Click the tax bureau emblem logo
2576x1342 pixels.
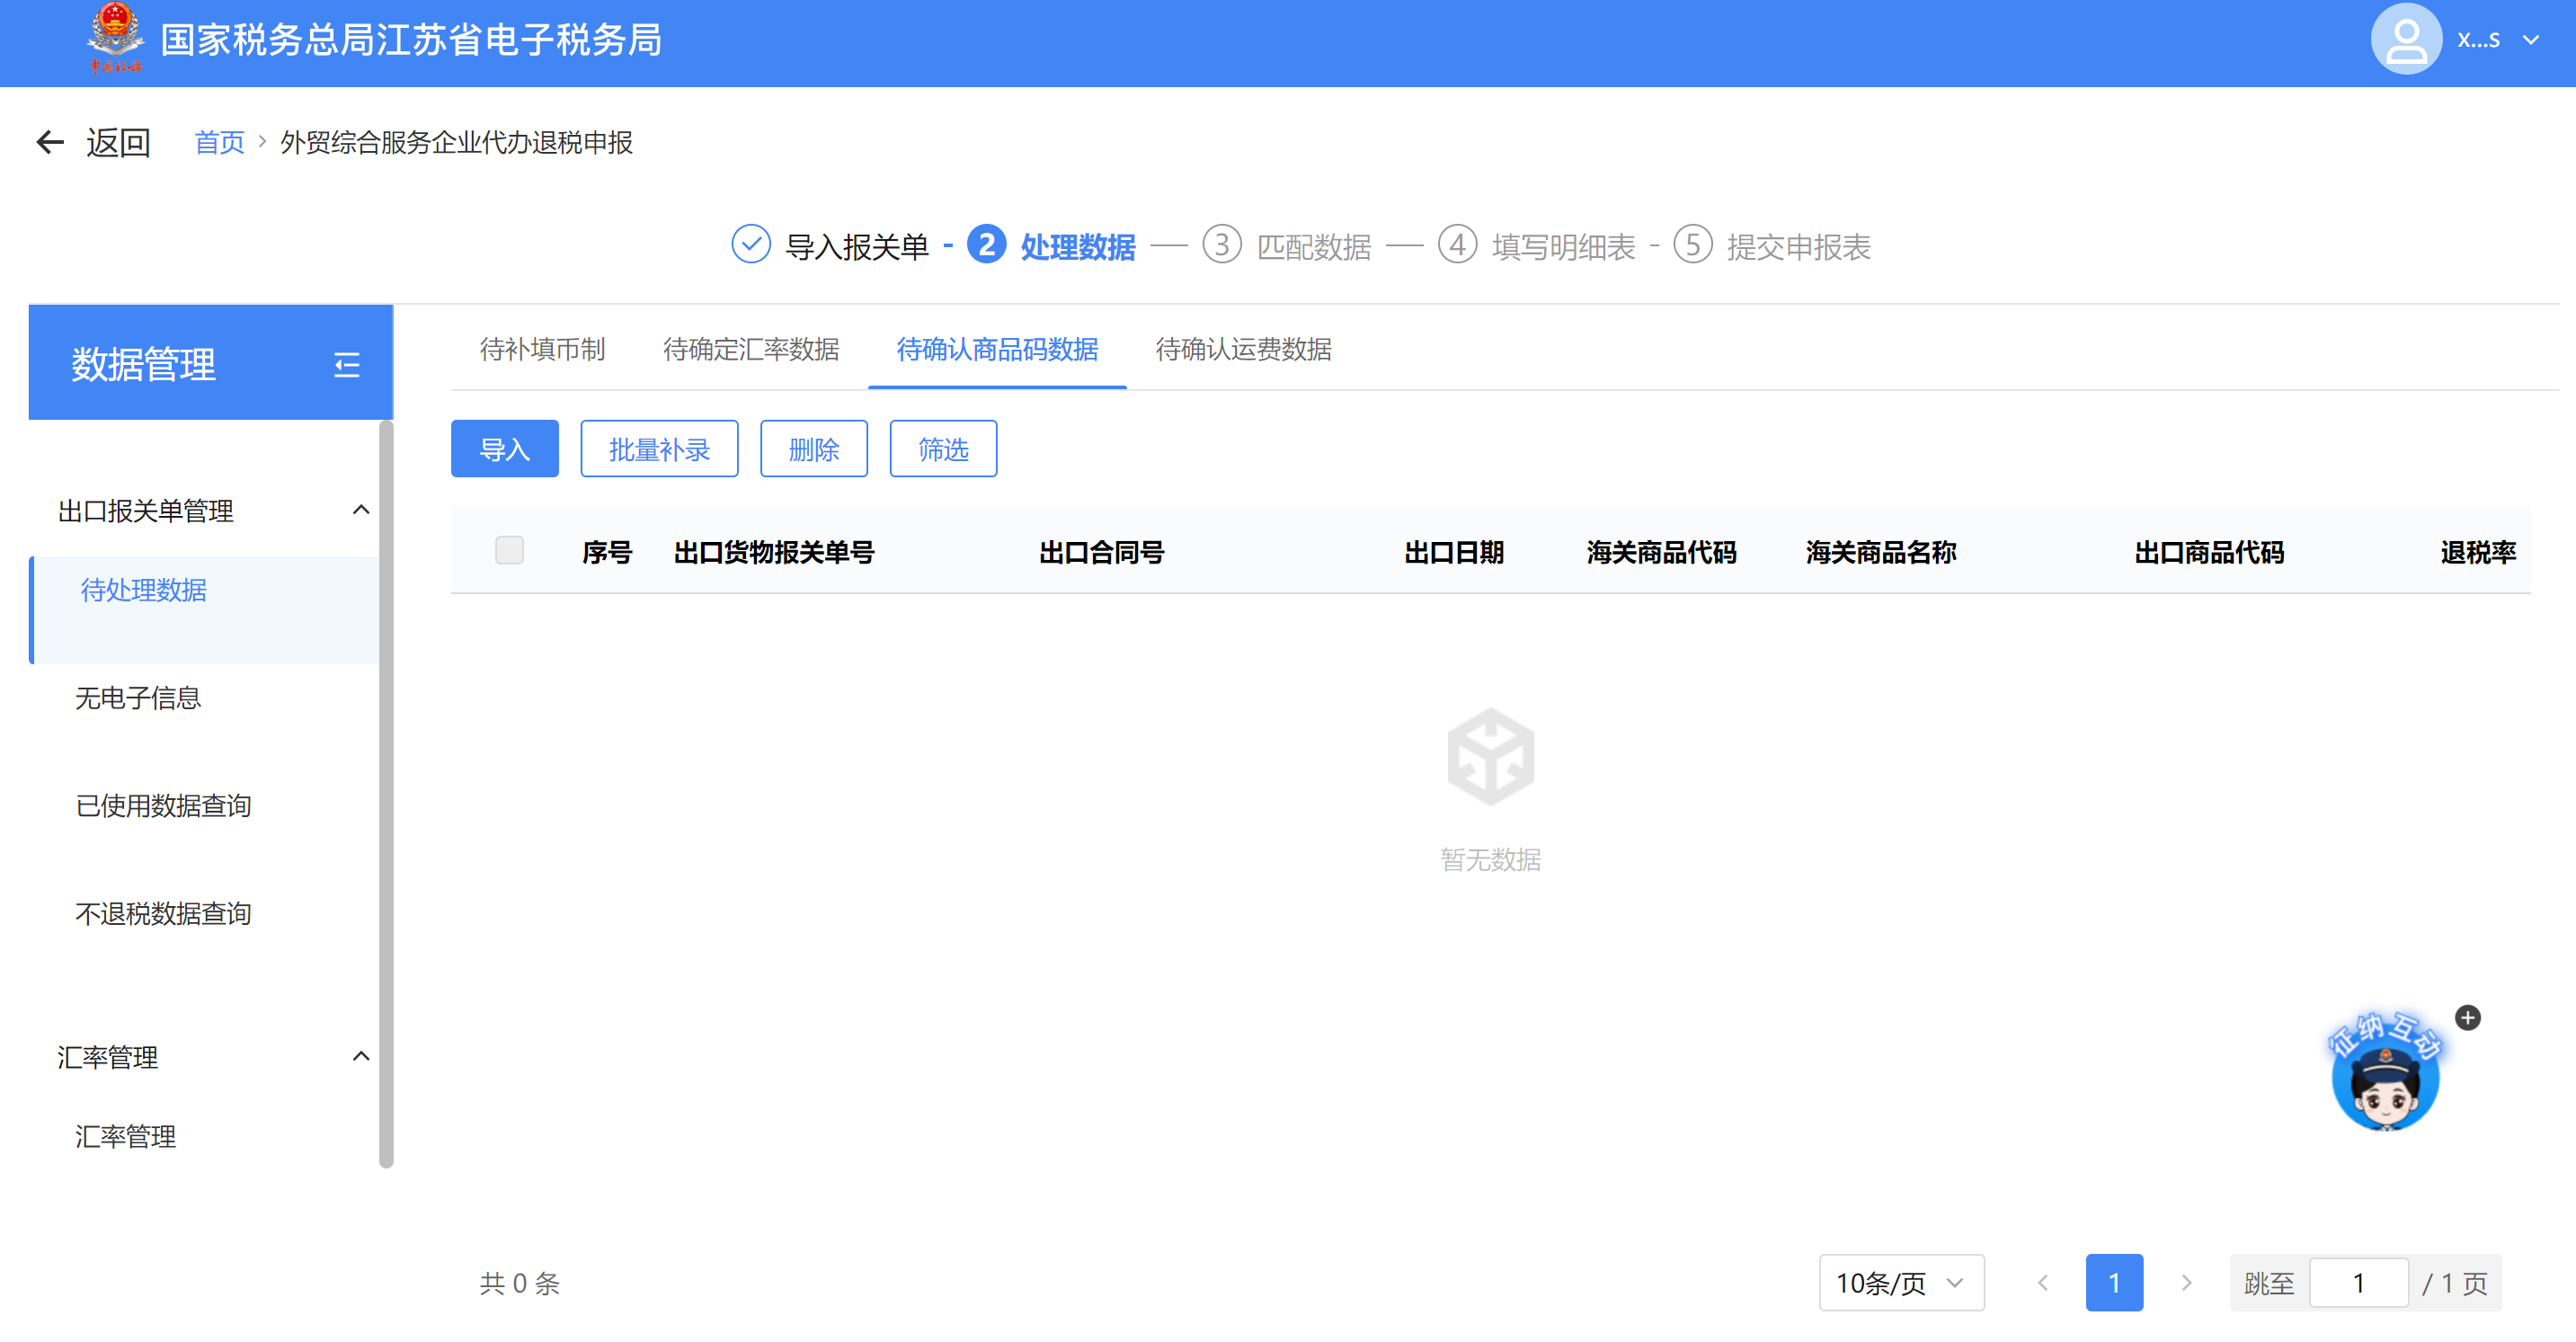point(115,38)
